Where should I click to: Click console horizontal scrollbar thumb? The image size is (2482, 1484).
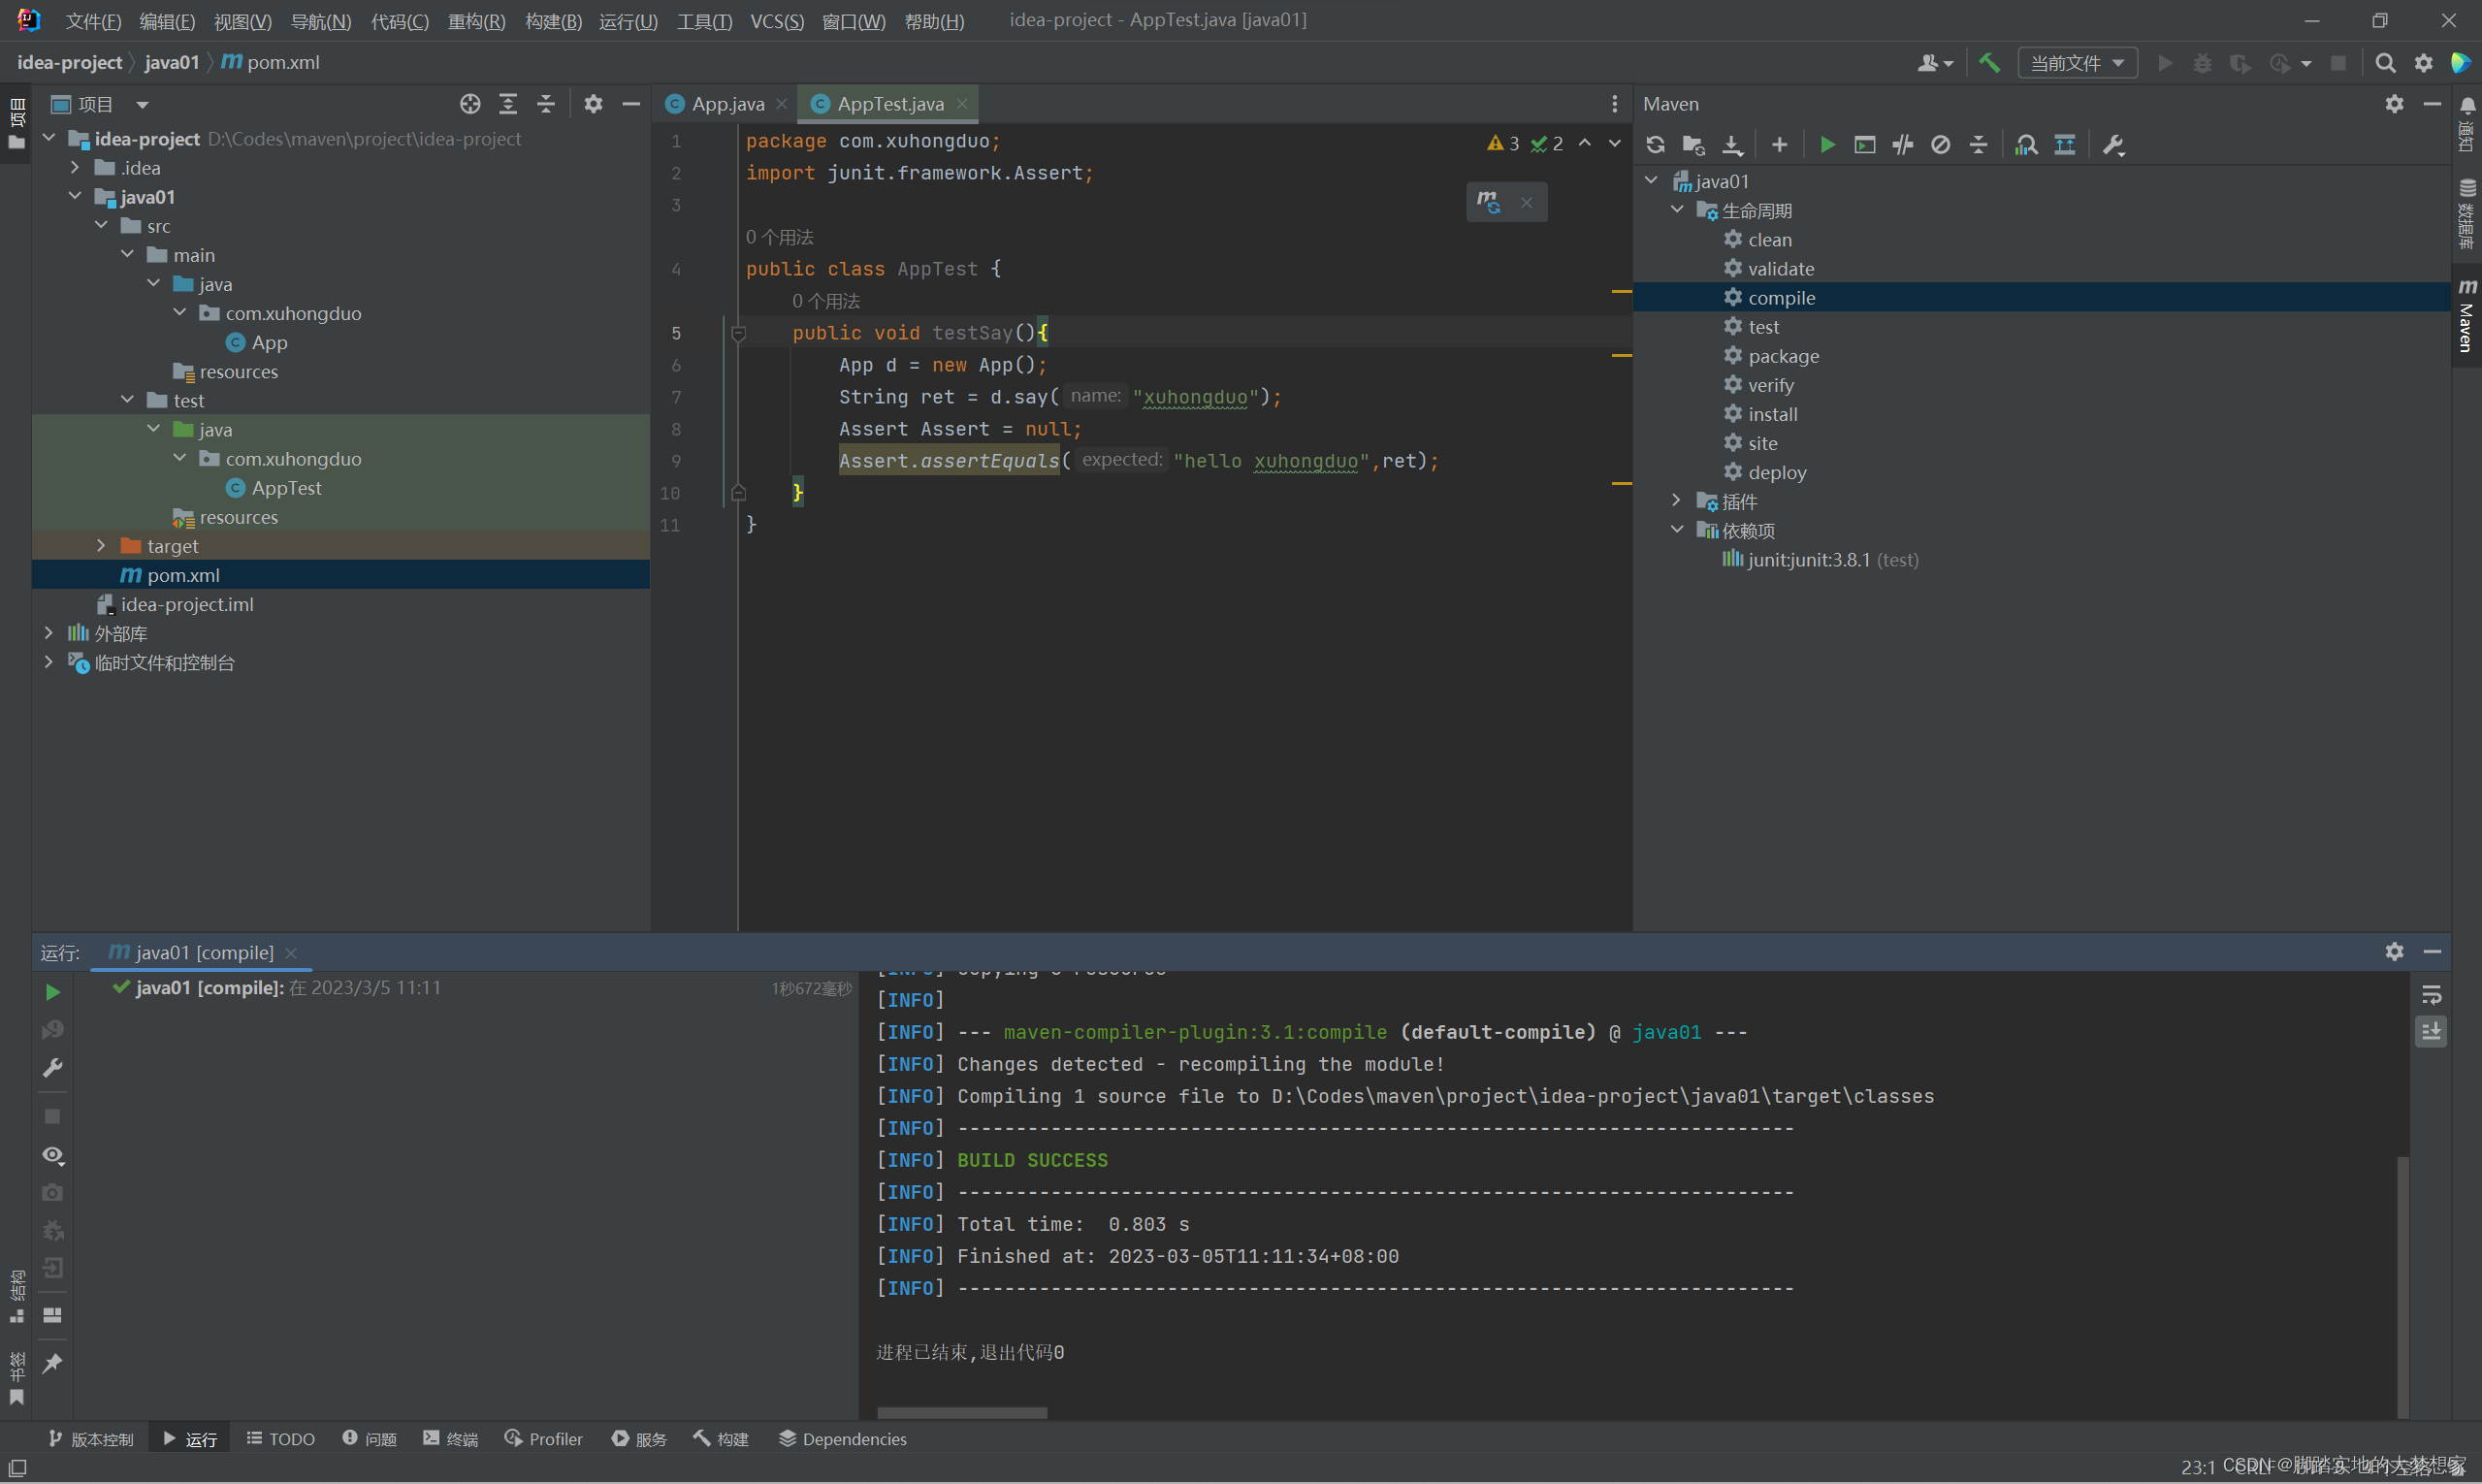tap(962, 1413)
